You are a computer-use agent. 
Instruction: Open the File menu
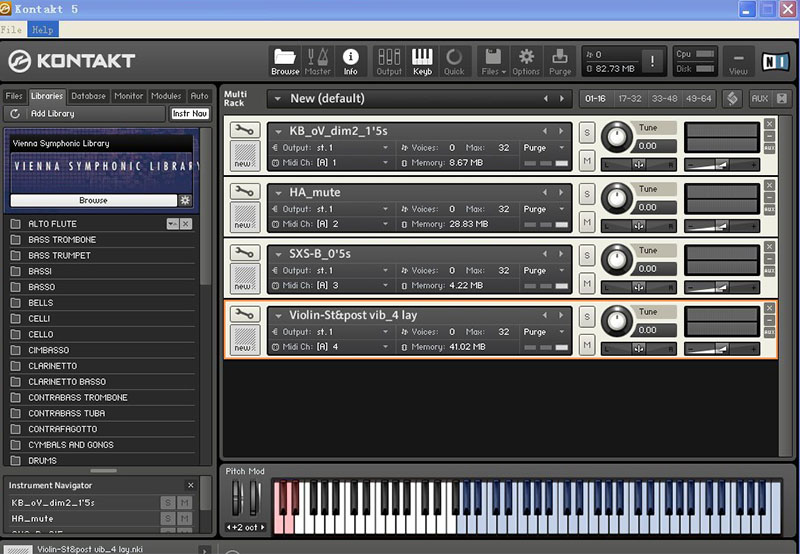point(11,30)
